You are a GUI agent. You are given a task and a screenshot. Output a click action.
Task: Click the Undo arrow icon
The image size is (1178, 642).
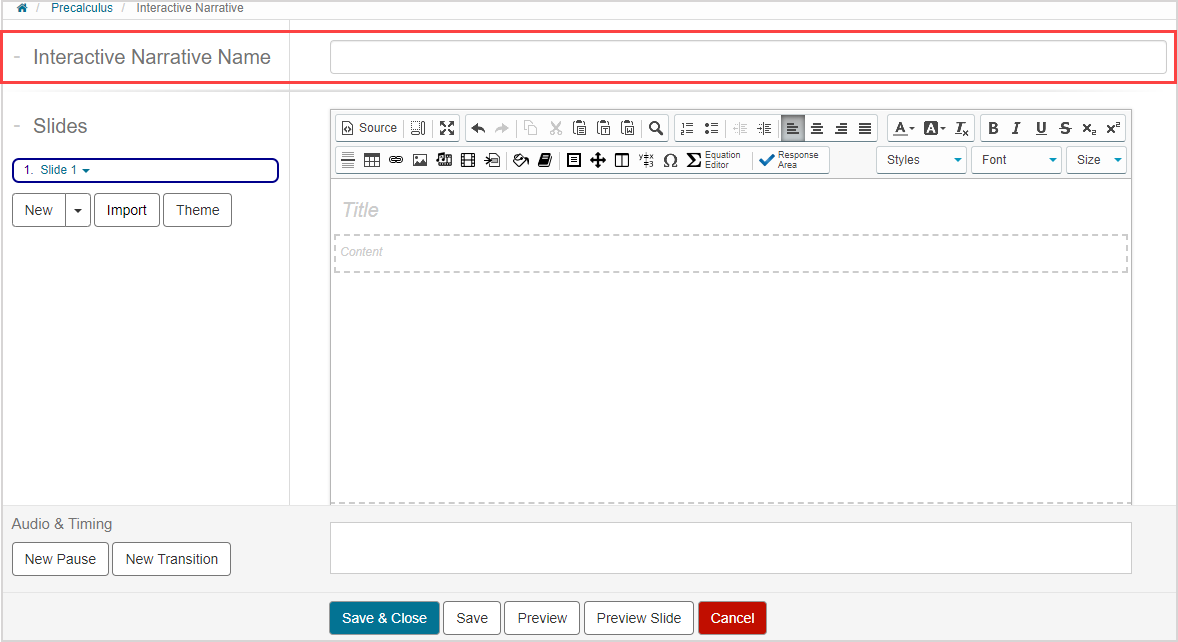point(478,128)
